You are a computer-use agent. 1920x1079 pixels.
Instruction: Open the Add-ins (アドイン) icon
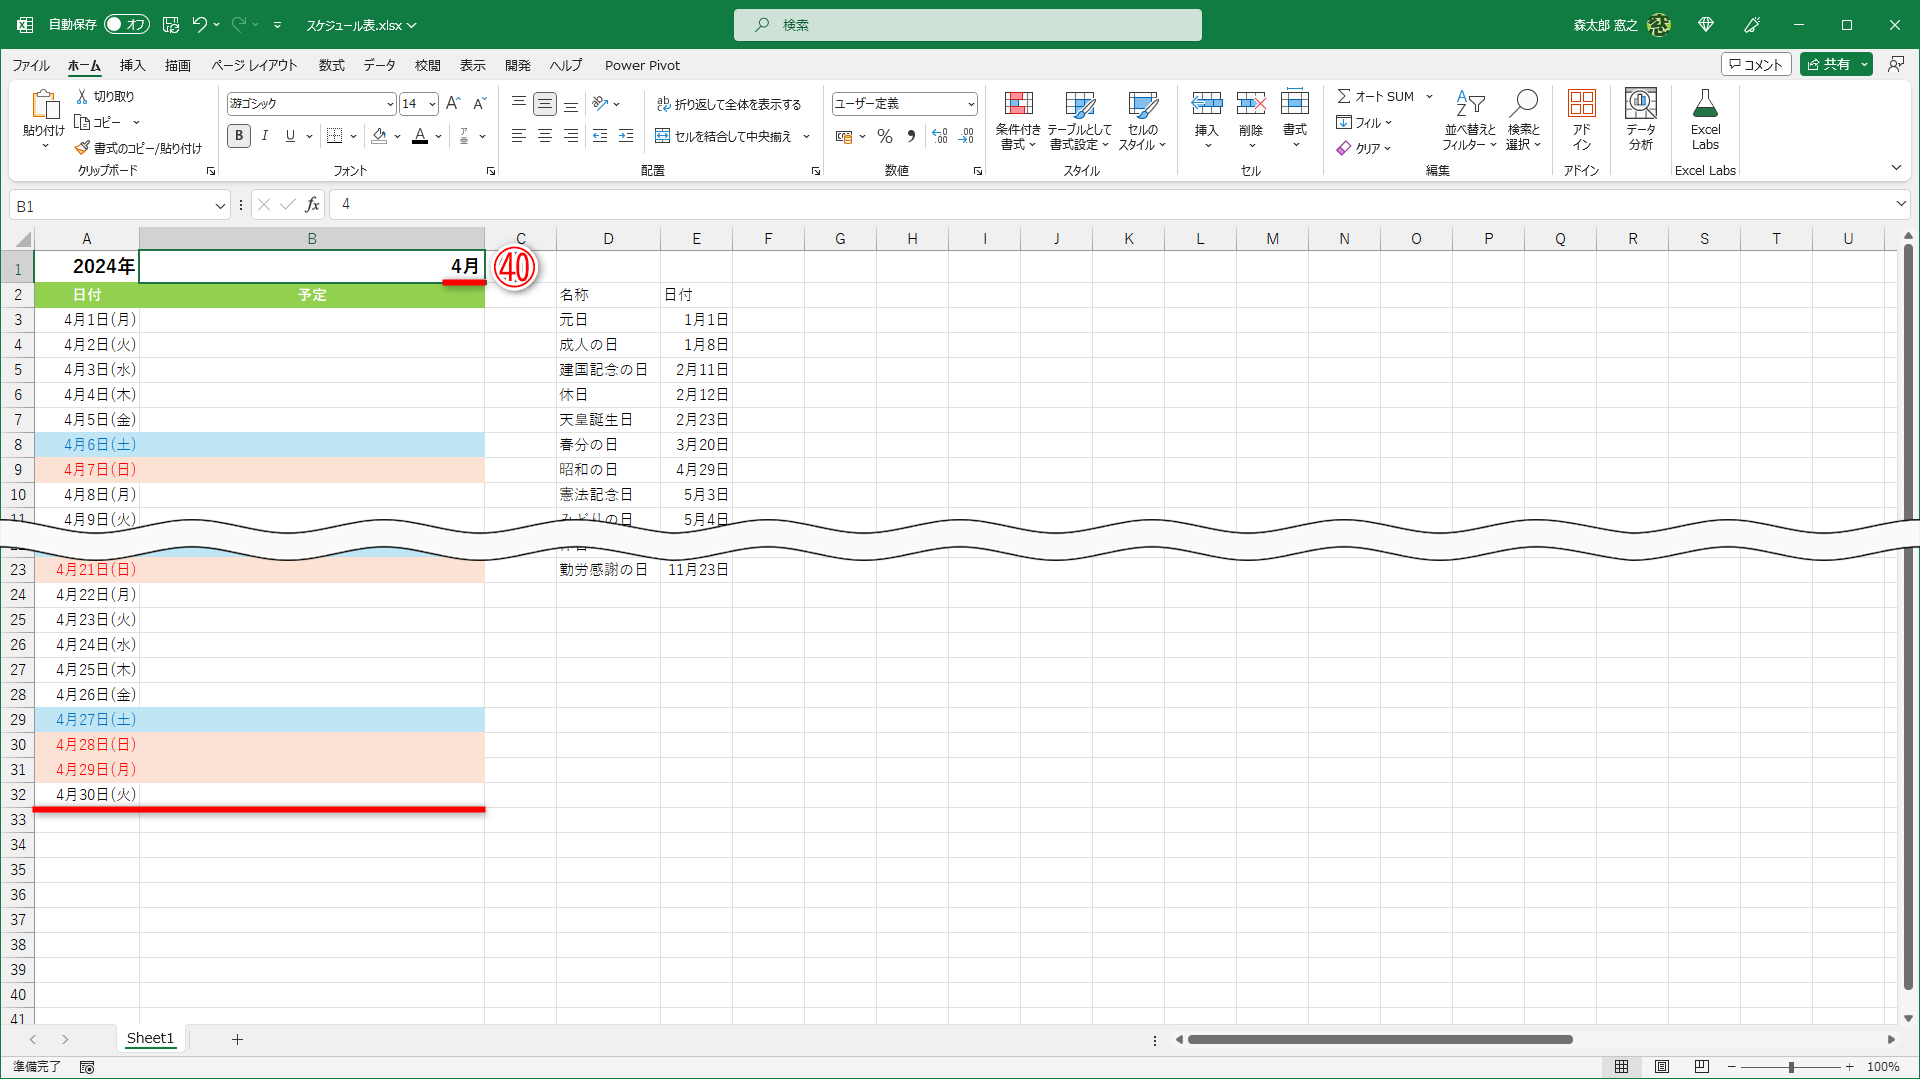tap(1581, 103)
